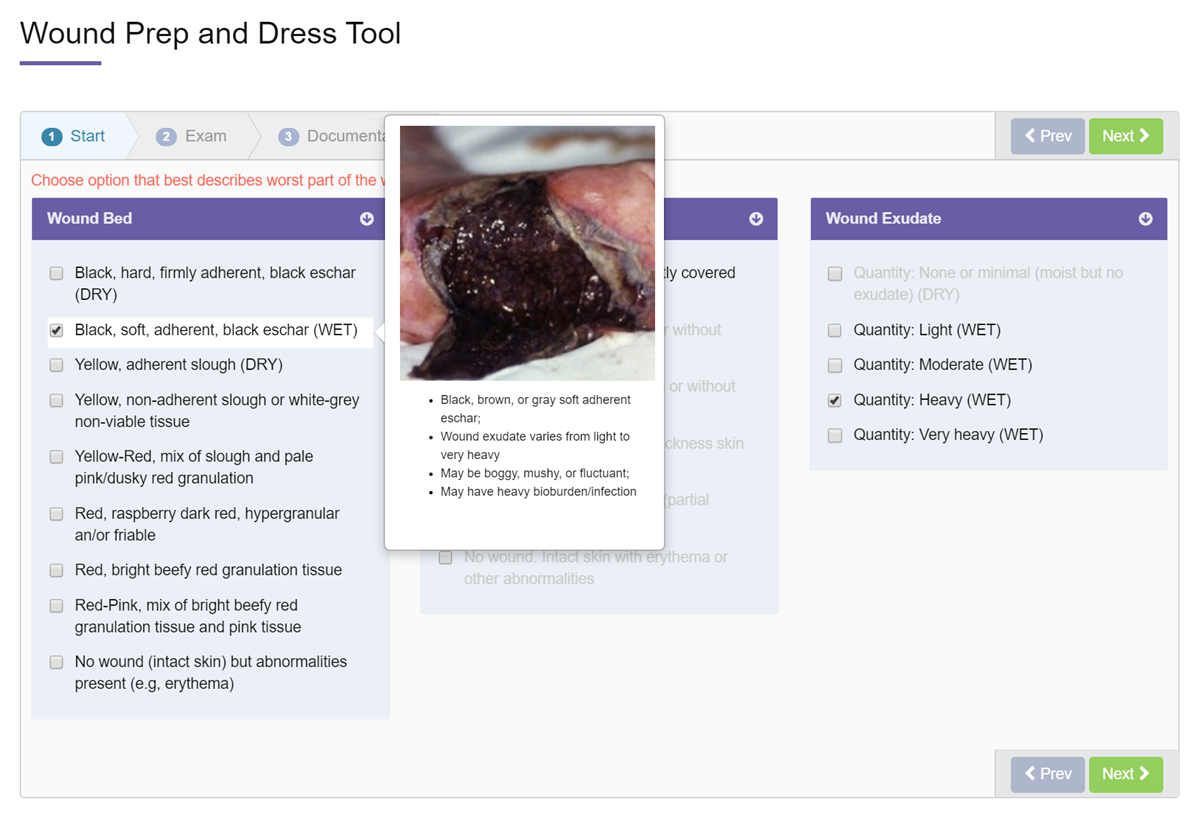This screenshot has width=1200, height=818.
Task: Click the right chevron on bottom Next button
Action: coord(1143,773)
